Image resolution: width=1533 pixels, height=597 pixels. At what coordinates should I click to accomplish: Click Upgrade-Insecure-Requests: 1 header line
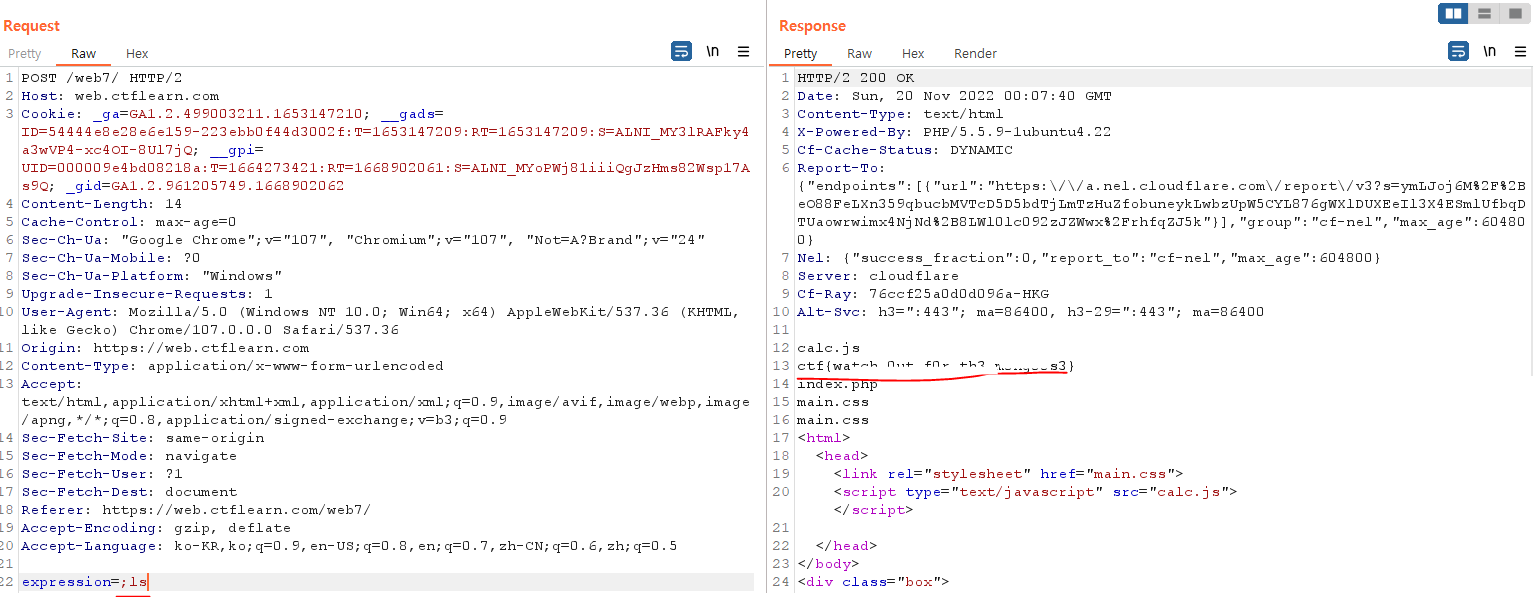point(146,294)
